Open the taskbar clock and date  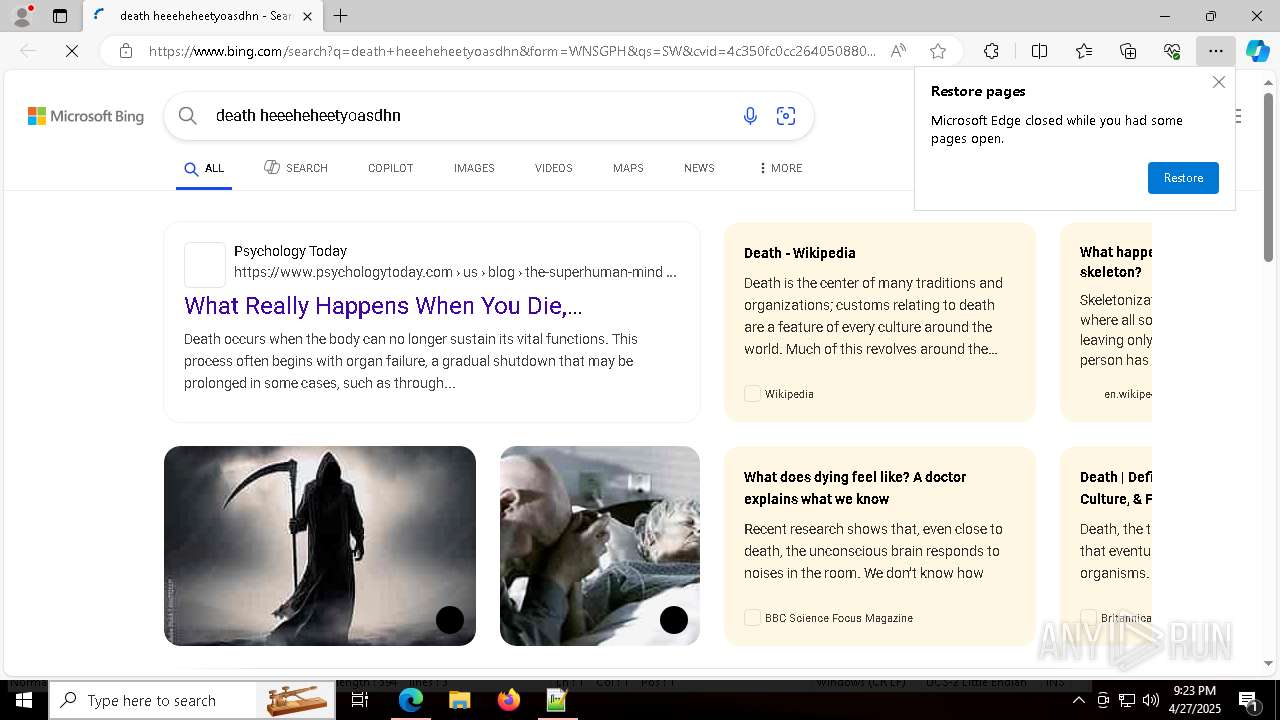click(x=1194, y=701)
